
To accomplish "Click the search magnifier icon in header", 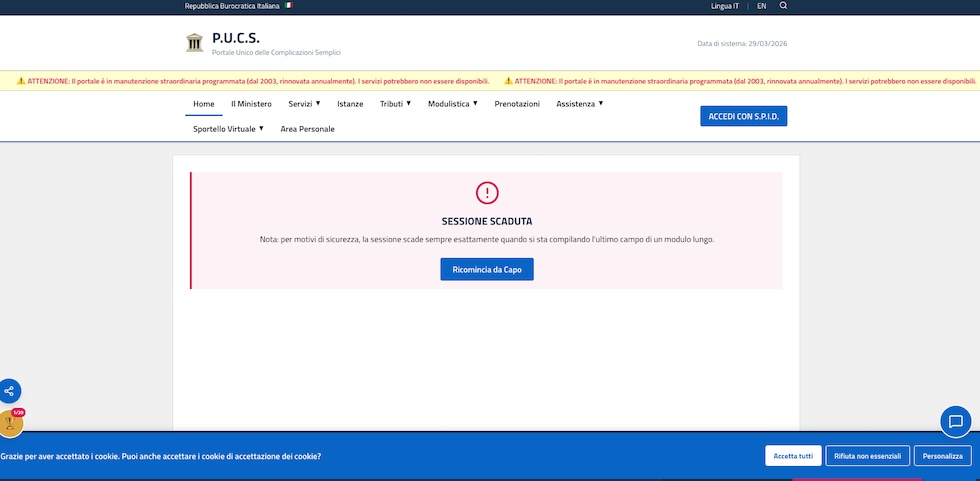I will click(783, 6).
